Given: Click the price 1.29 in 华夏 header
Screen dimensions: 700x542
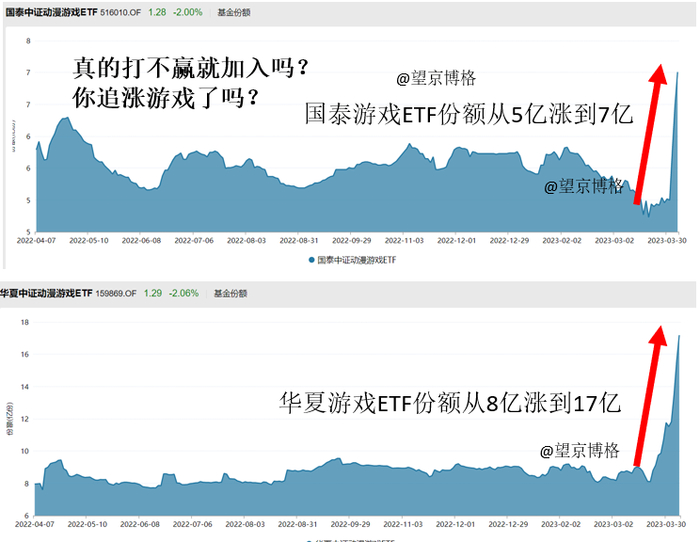Looking at the screenshot, I should [153, 293].
